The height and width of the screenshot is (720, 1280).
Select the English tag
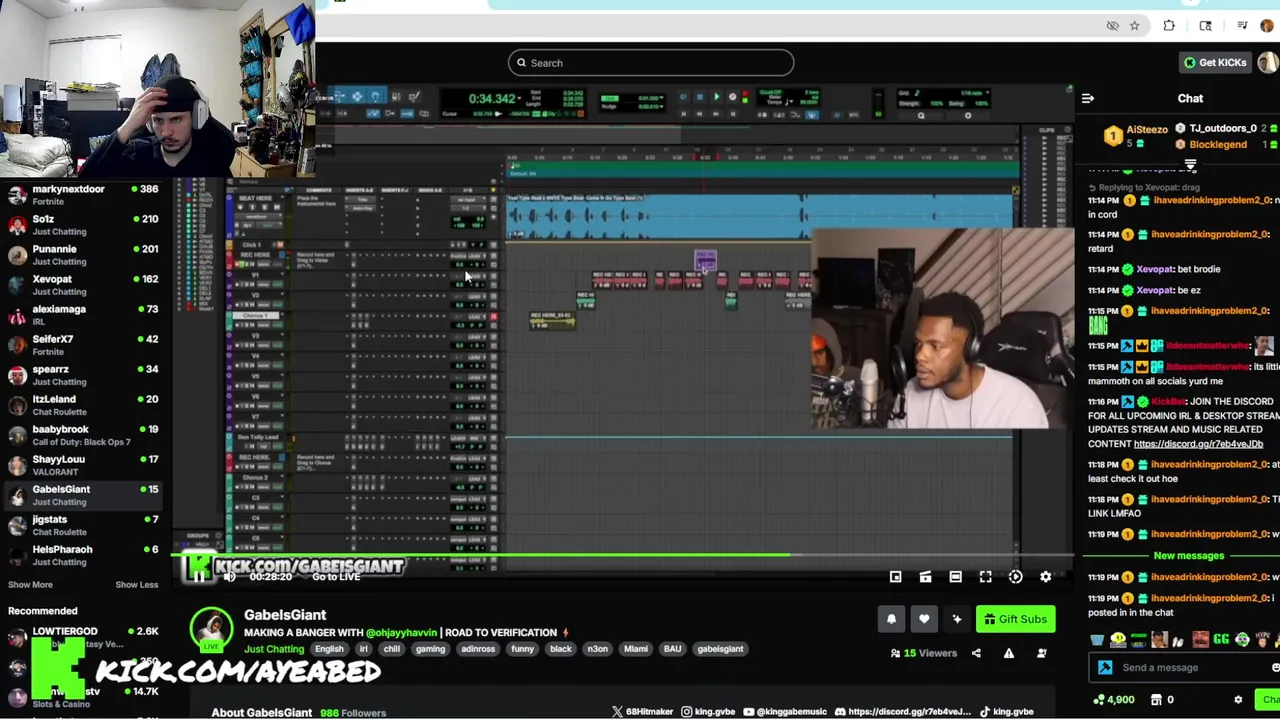pos(329,649)
